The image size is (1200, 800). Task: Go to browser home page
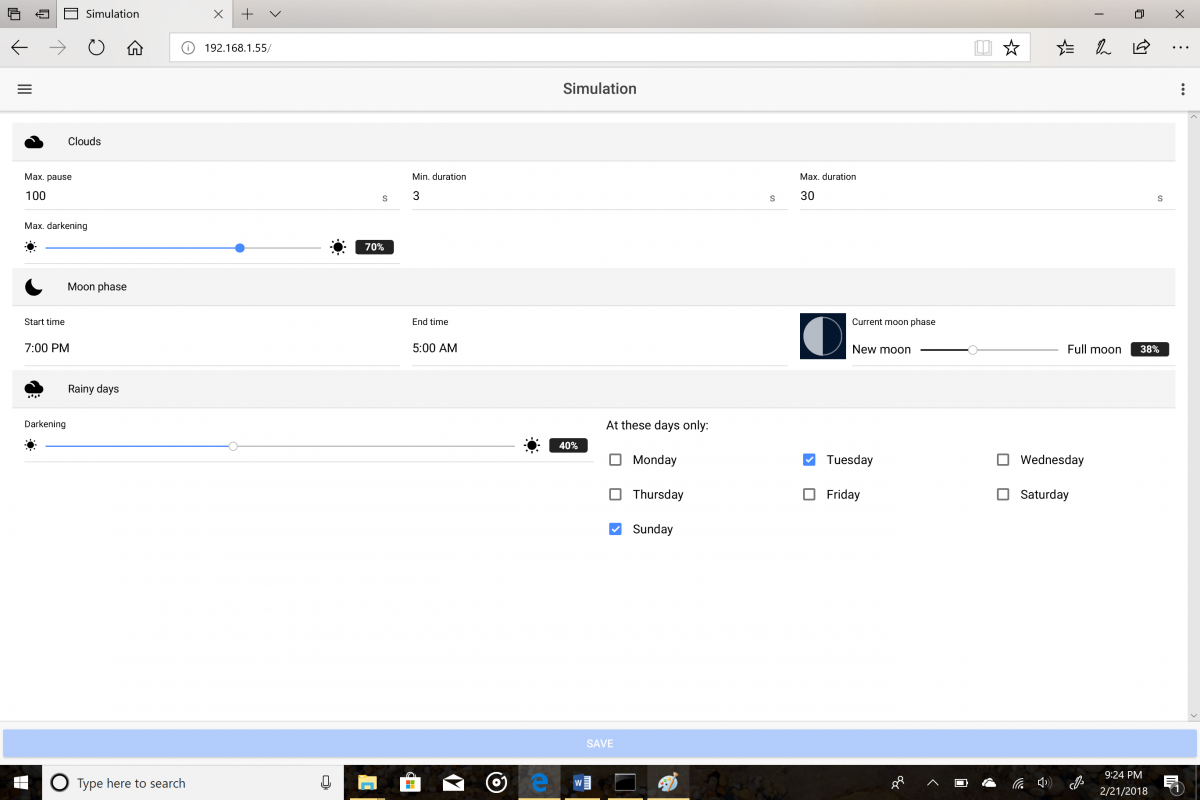pos(135,47)
